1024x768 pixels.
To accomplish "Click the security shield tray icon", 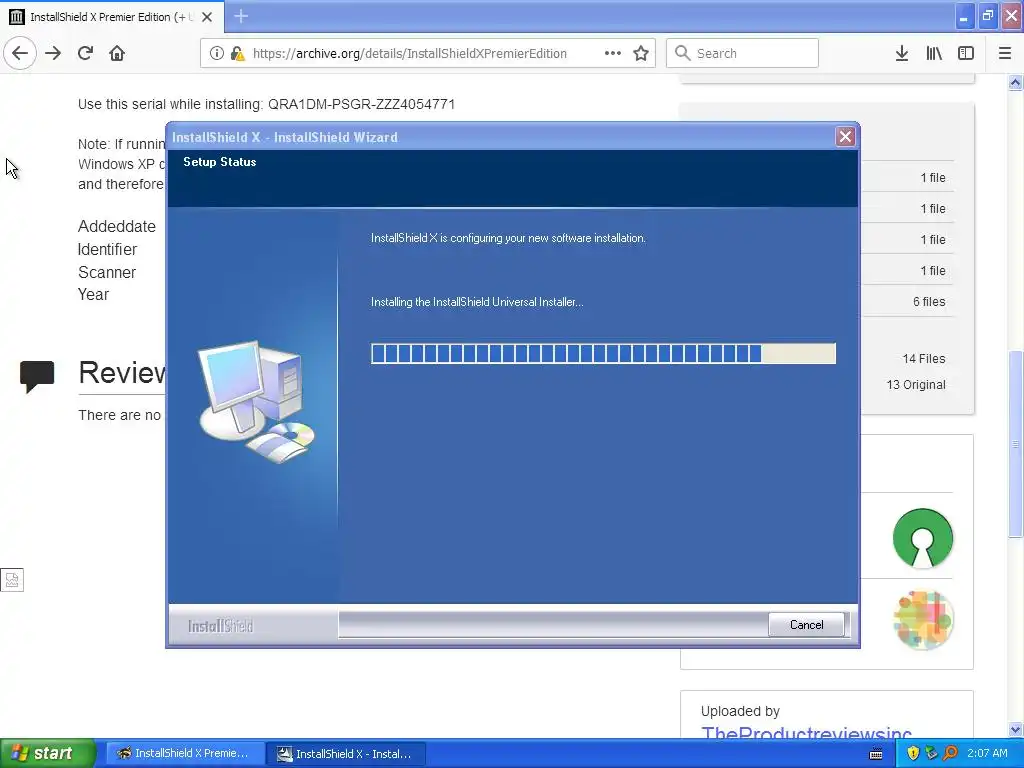I will pos(913,753).
